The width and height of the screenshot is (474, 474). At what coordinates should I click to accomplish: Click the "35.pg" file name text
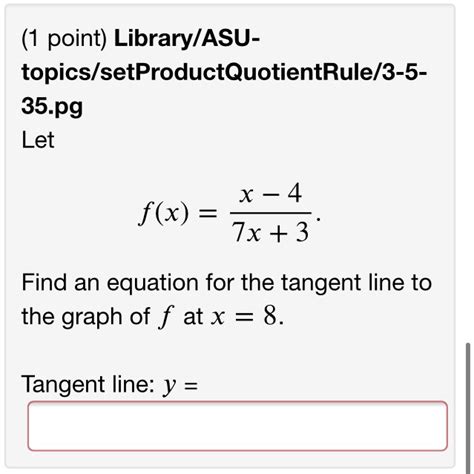tap(52, 107)
